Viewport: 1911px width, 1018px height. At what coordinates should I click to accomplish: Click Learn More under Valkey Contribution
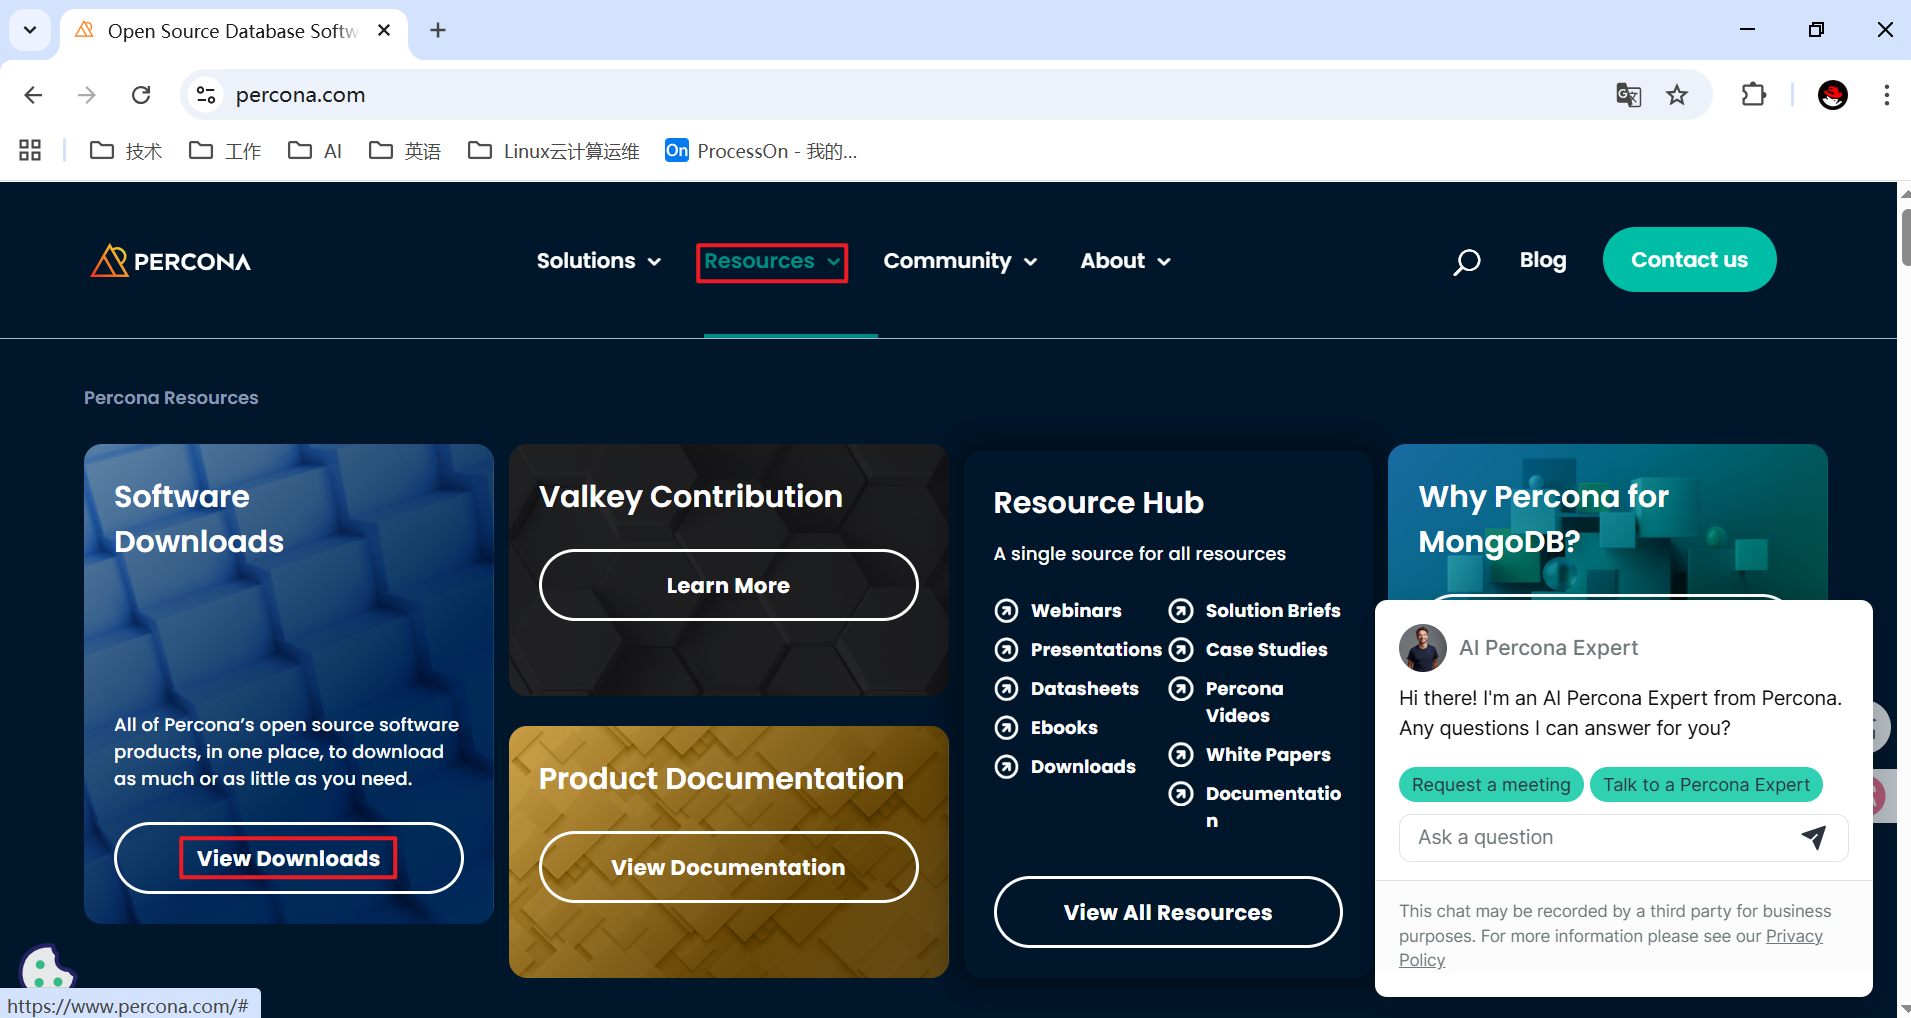(x=728, y=585)
